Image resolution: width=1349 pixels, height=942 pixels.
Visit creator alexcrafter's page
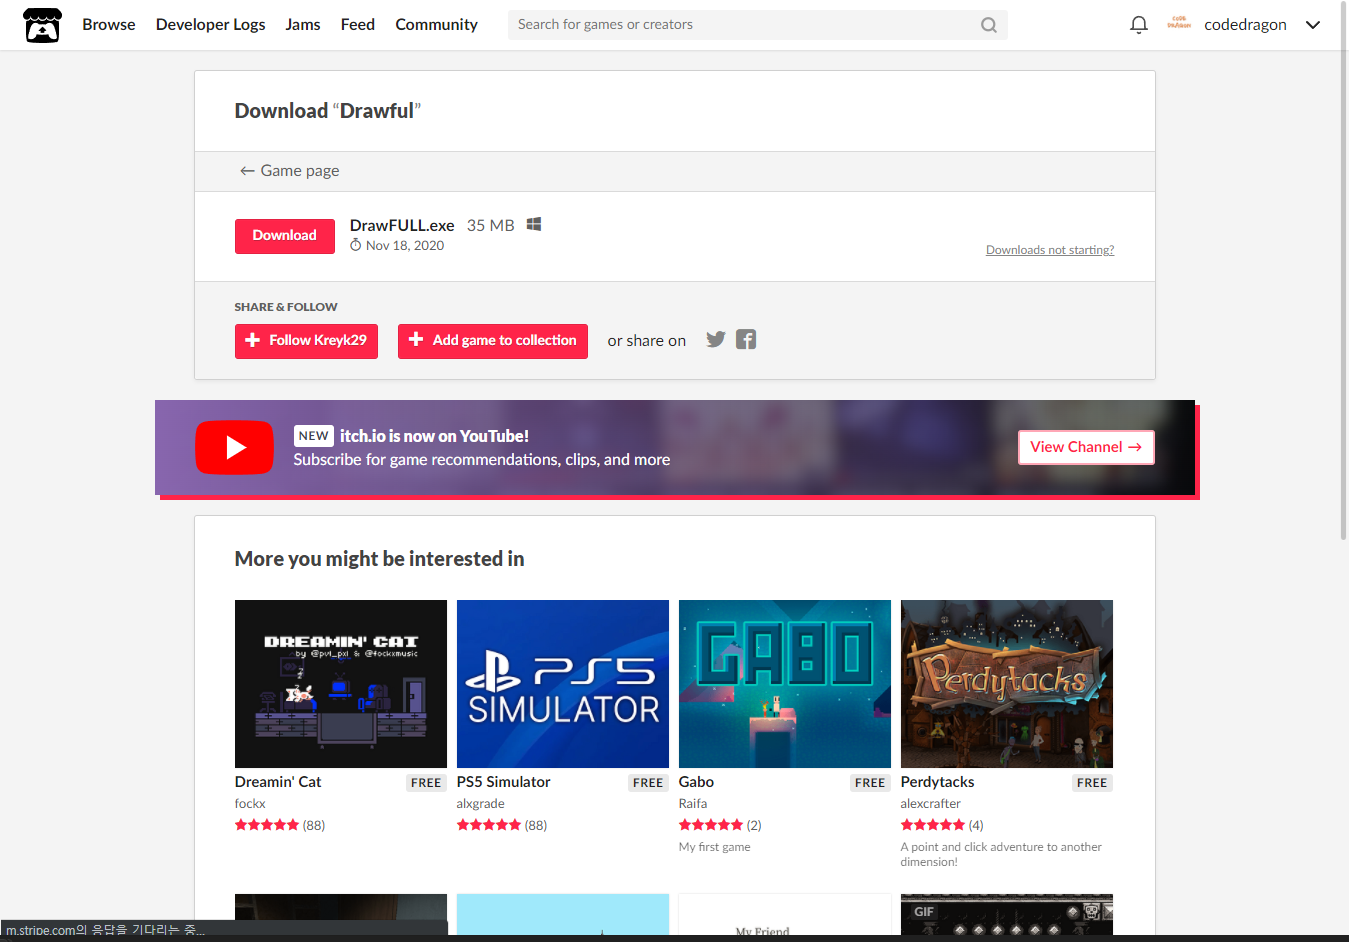tap(931, 804)
